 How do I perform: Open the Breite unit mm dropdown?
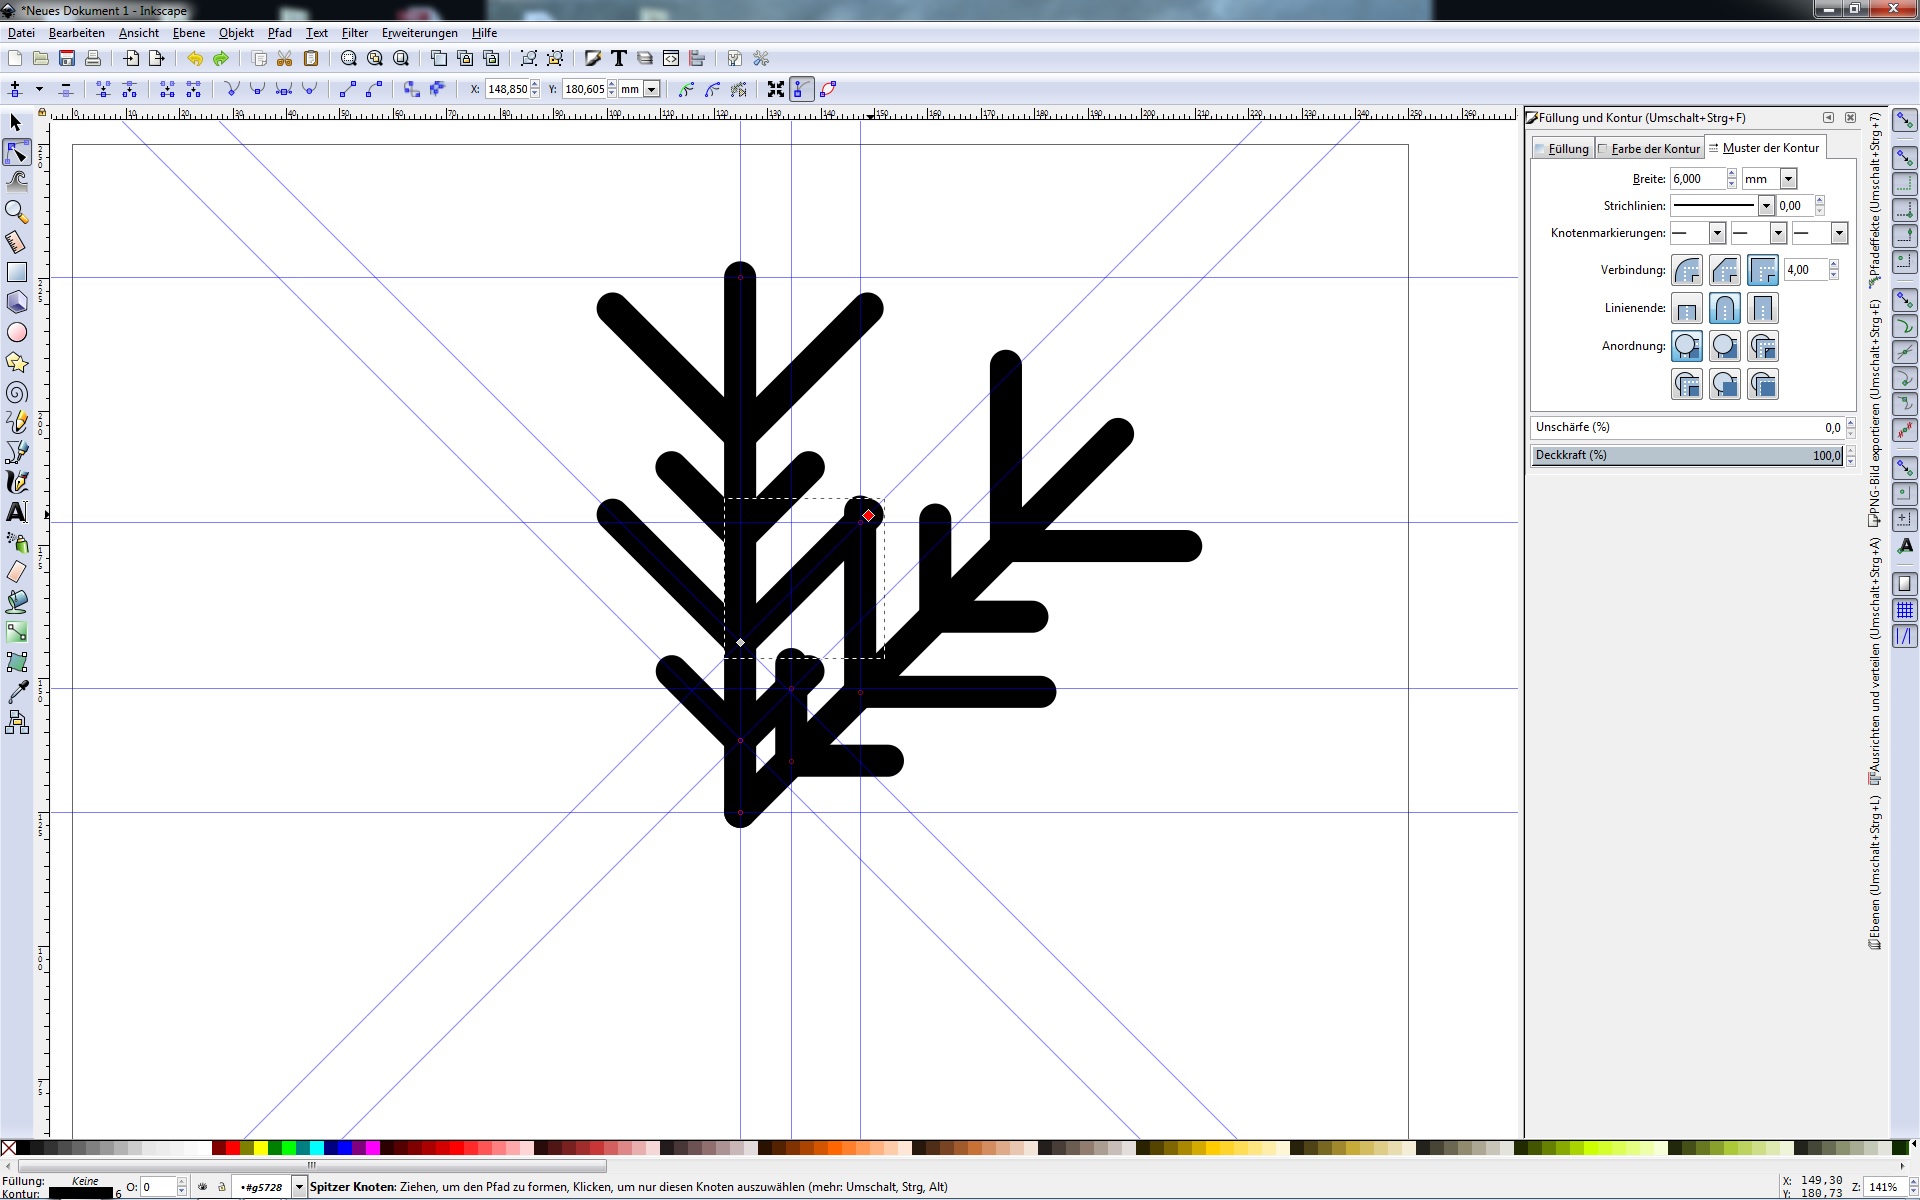tap(1788, 179)
